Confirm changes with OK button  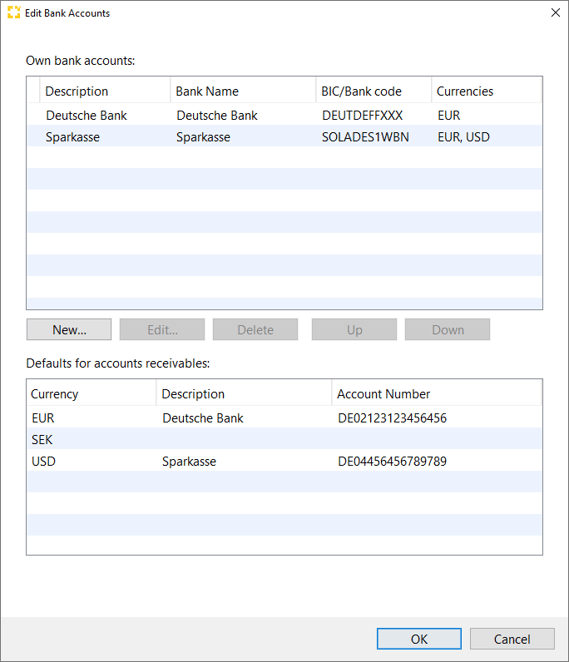point(419,639)
